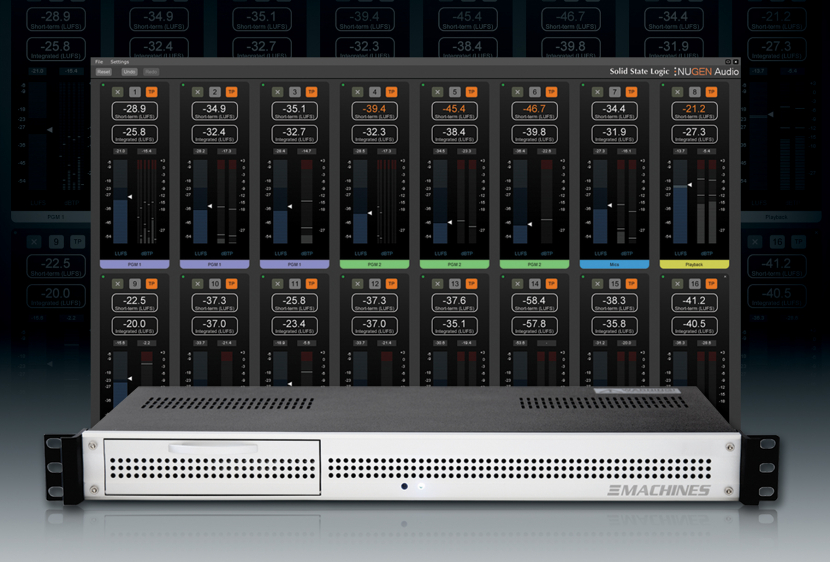Open the File menu
The height and width of the screenshot is (562, 830).
point(99,62)
